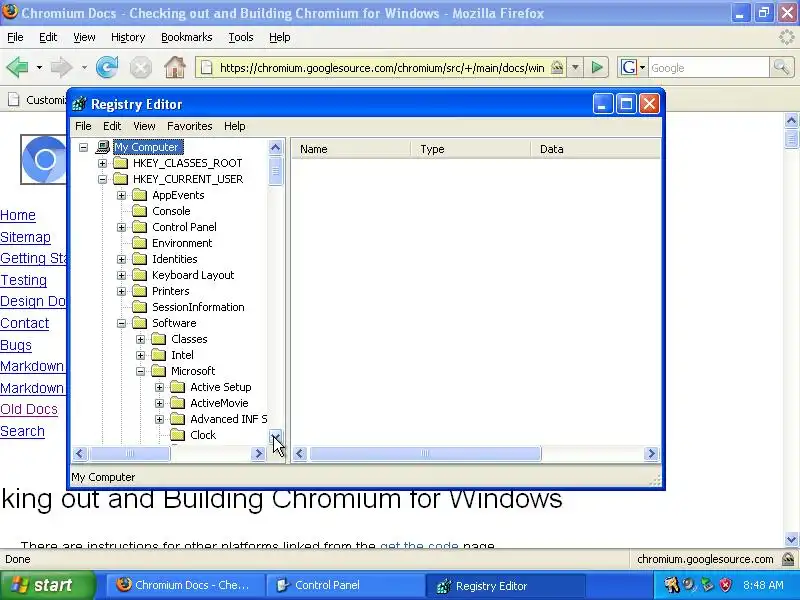Follow the Old Docs link
Image resolution: width=800 pixels, height=600 pixels.
point(29,409)
